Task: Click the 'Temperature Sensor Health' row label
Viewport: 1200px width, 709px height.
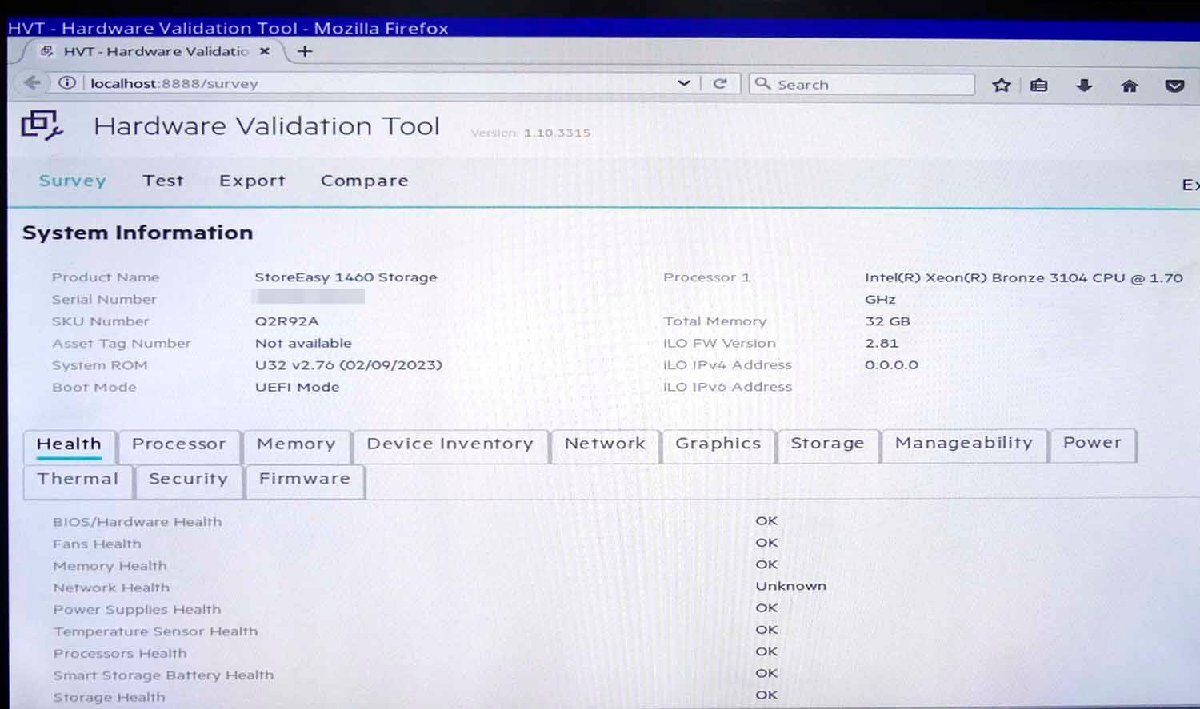Action: pyautogui.click(x=155, y=632)
